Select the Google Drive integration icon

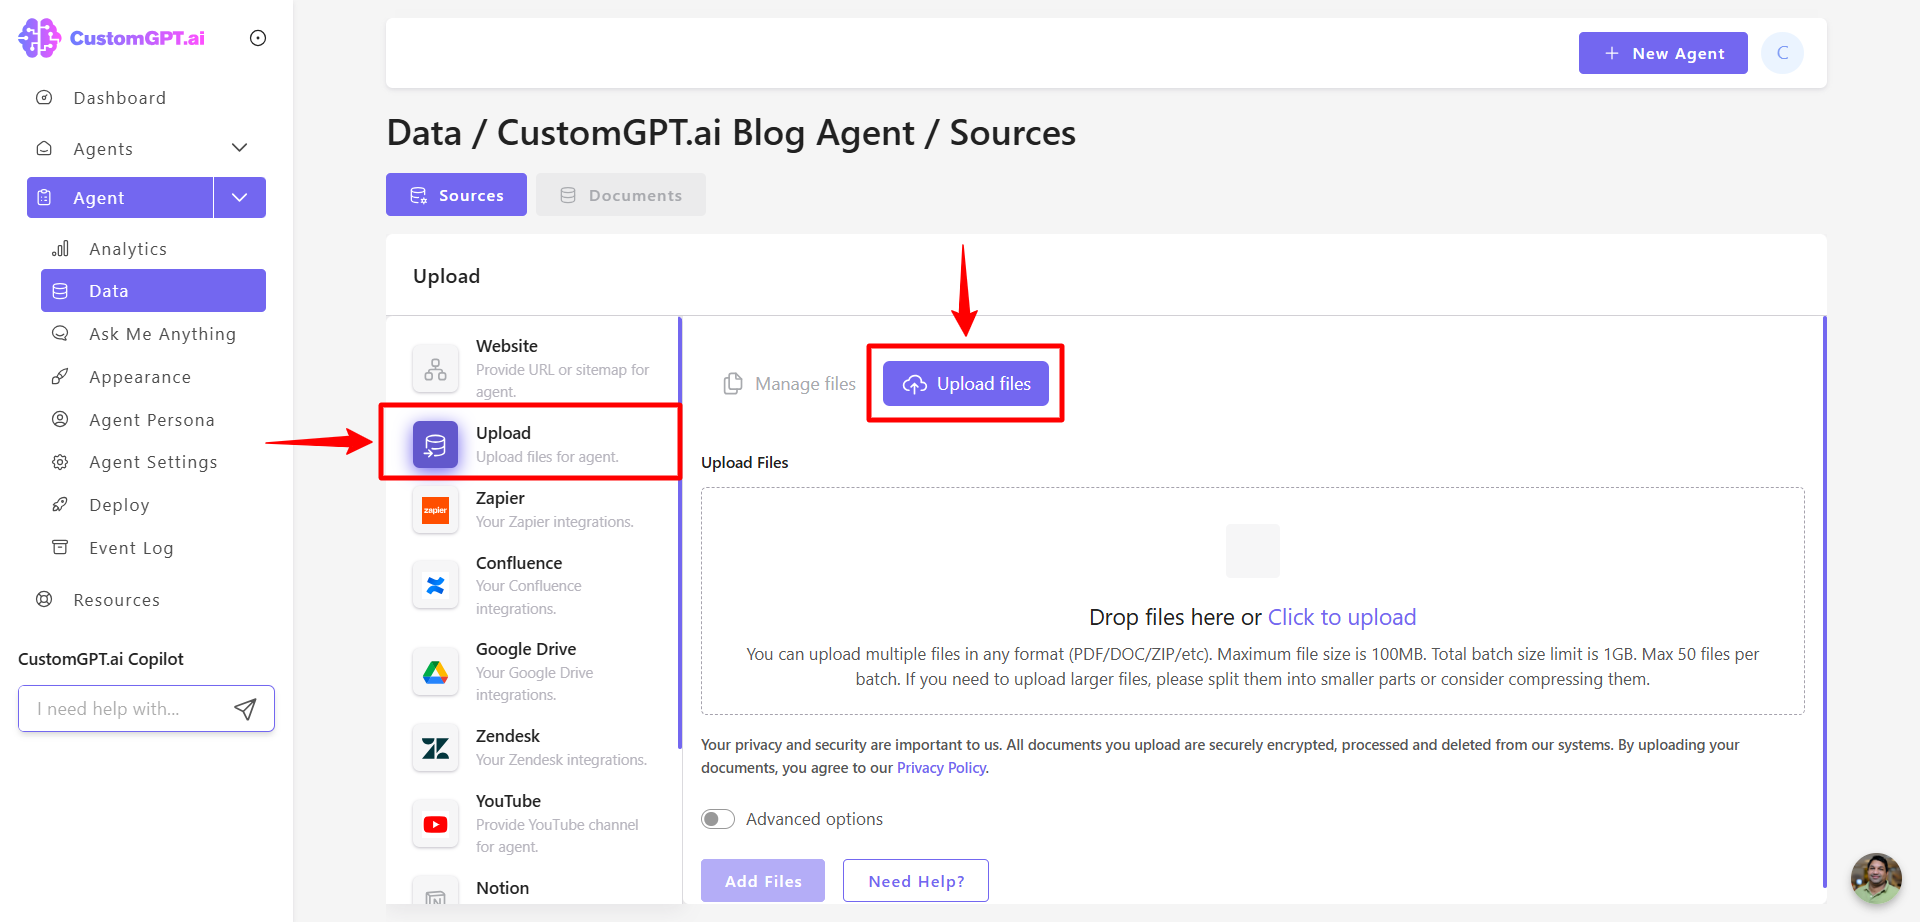click(x=435, y=672)
